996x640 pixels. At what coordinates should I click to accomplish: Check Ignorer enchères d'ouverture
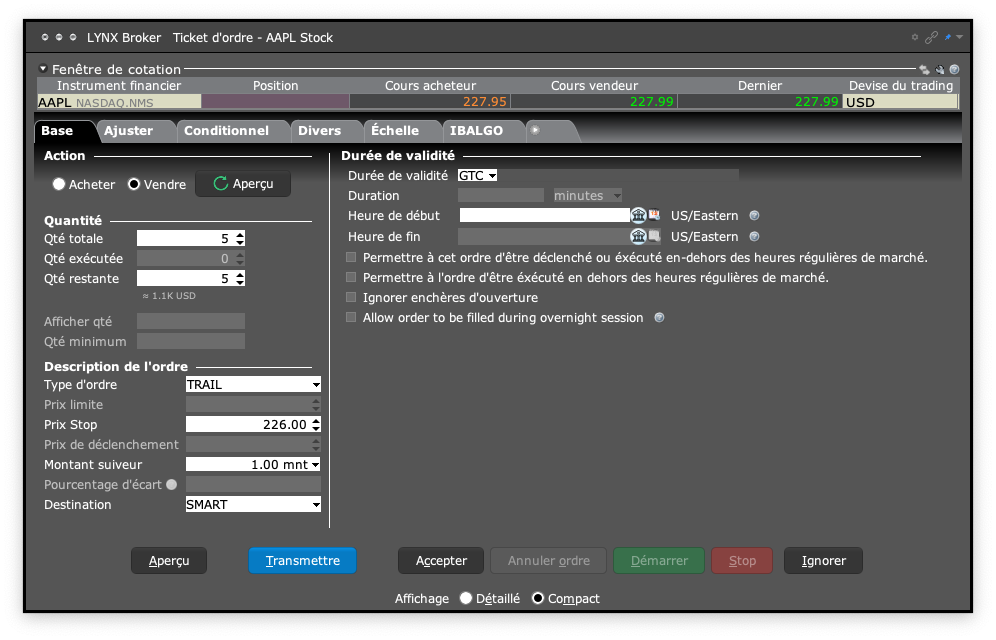[351, 297]
